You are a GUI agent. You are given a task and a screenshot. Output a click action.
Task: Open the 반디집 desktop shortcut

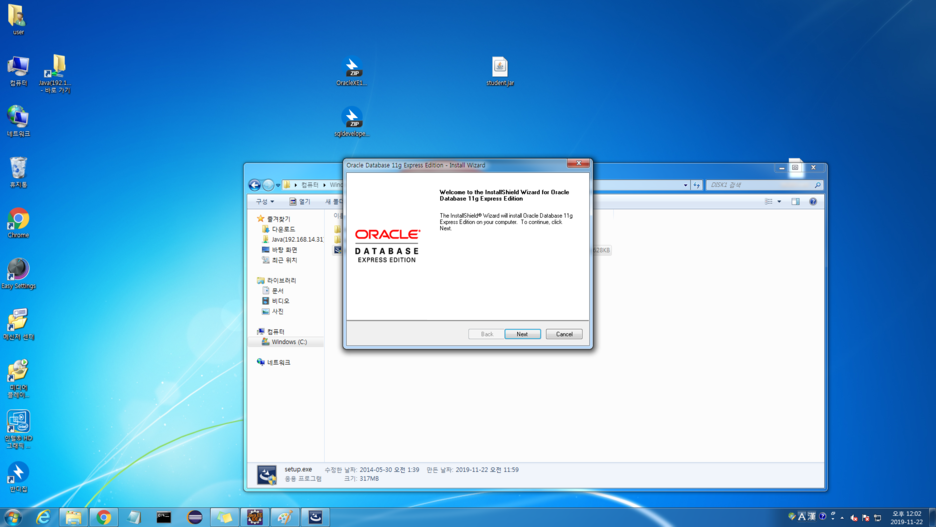click(x=18, y=477)
